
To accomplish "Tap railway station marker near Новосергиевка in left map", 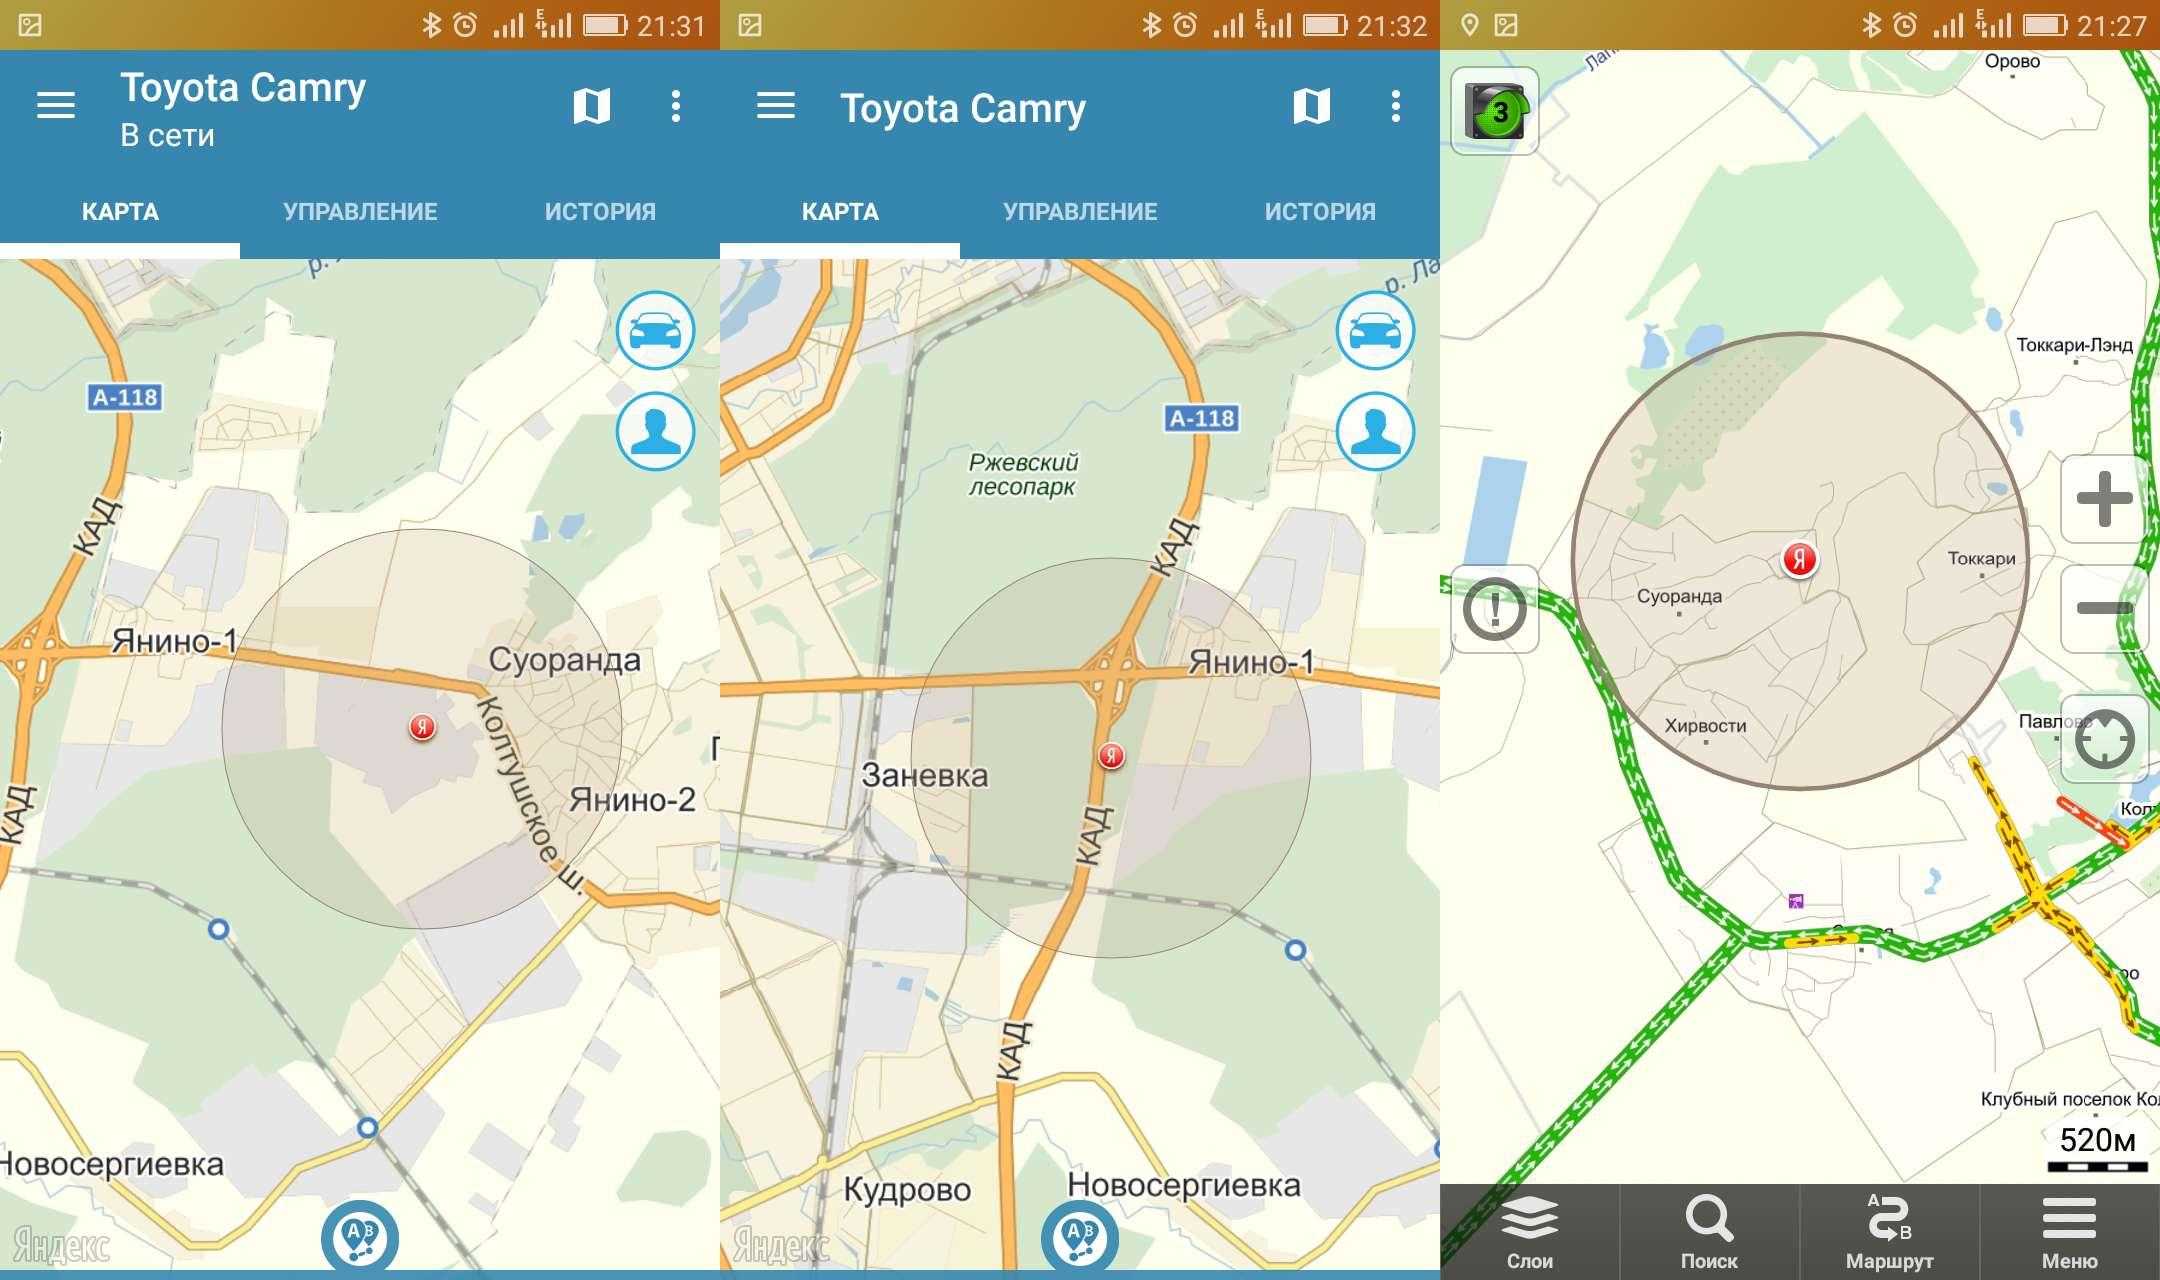I will tap(368, 1127).
